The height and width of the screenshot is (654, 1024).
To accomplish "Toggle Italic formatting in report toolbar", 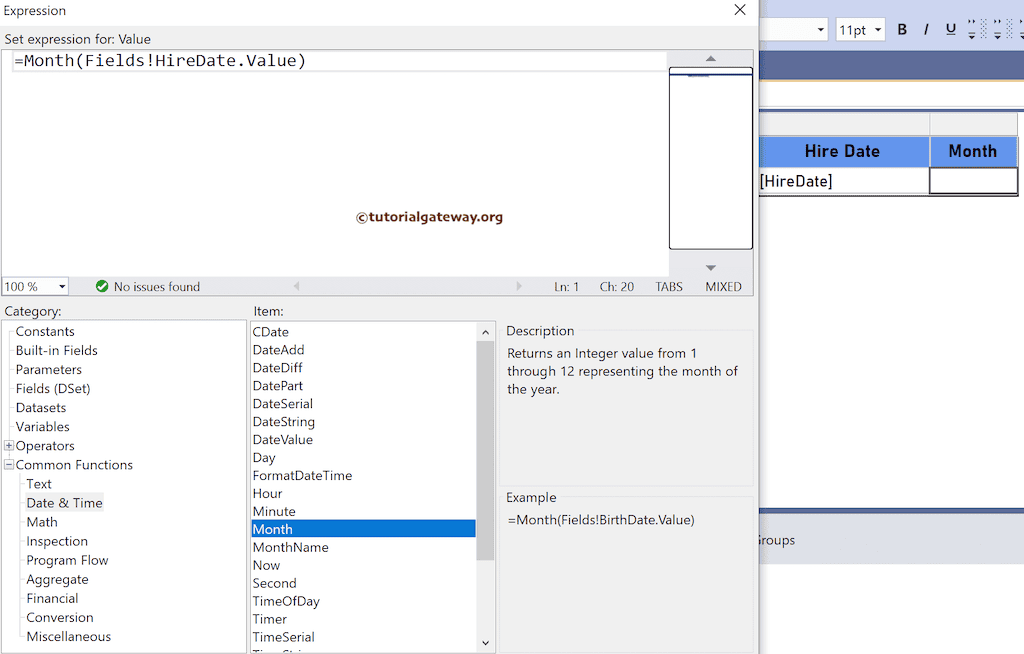I will 926,29.
